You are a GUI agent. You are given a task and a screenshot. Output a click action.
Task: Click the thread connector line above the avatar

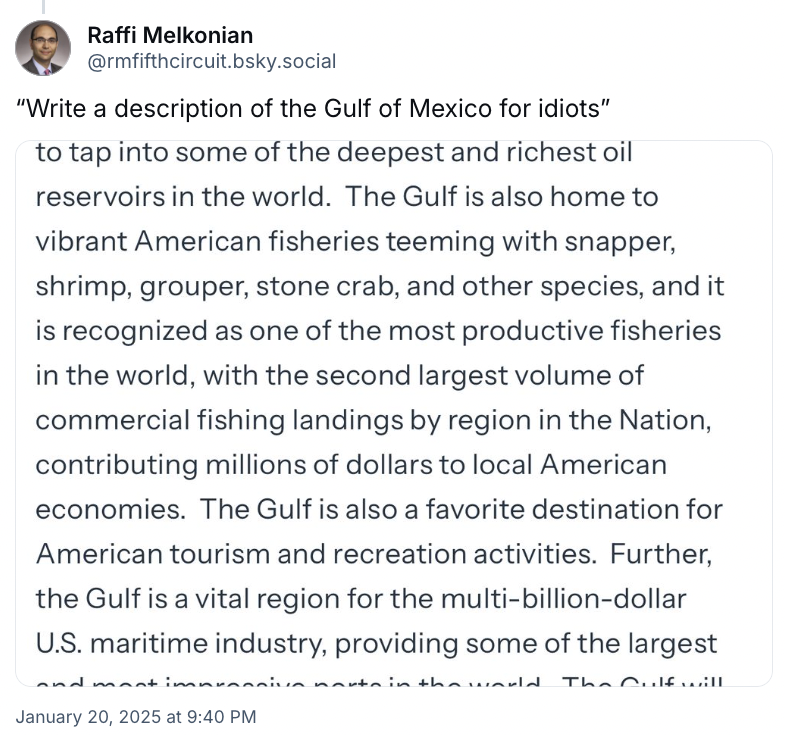pyautogui.click(x=43, y=6)
